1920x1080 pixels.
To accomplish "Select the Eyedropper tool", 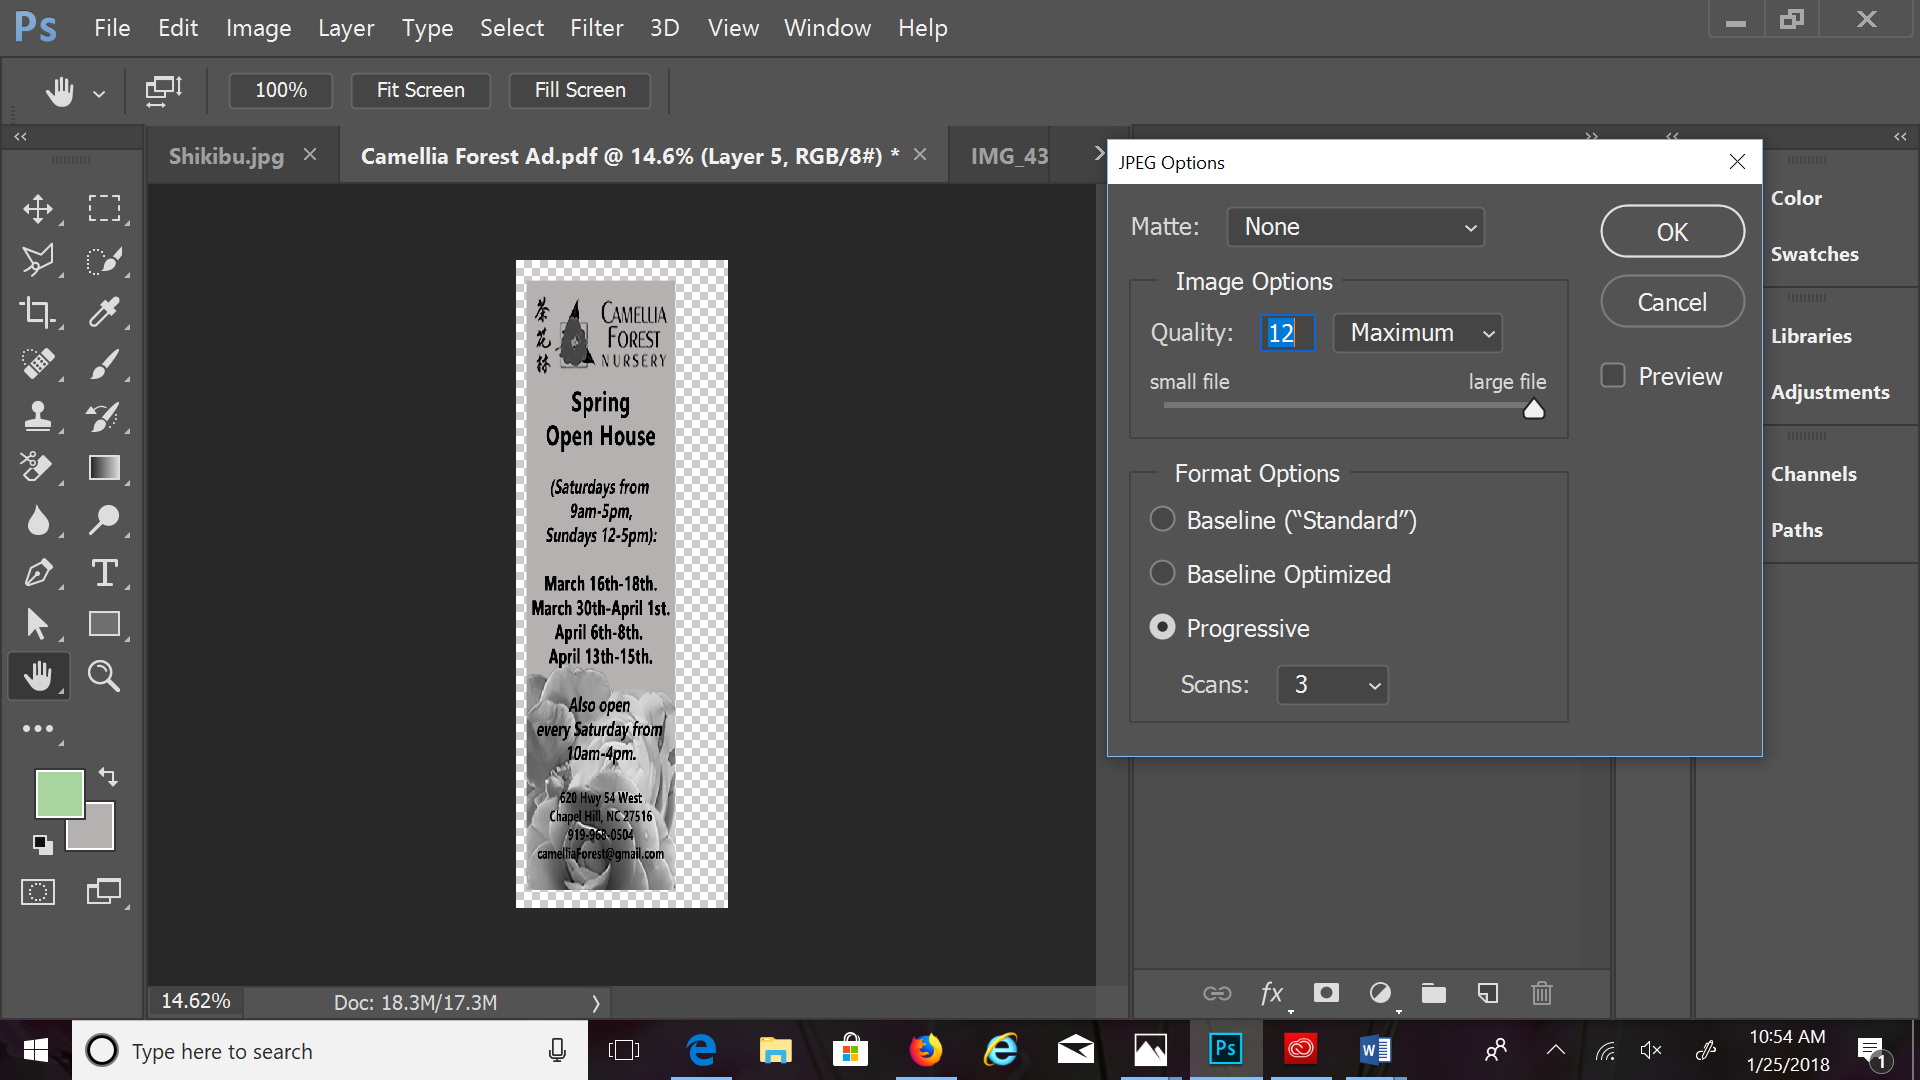I will [104, 313].
